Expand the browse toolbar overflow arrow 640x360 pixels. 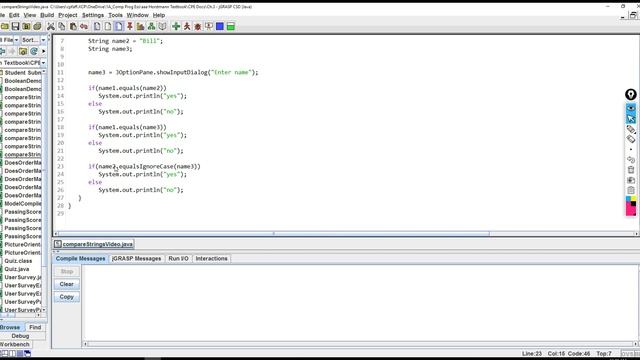point(44,51)
